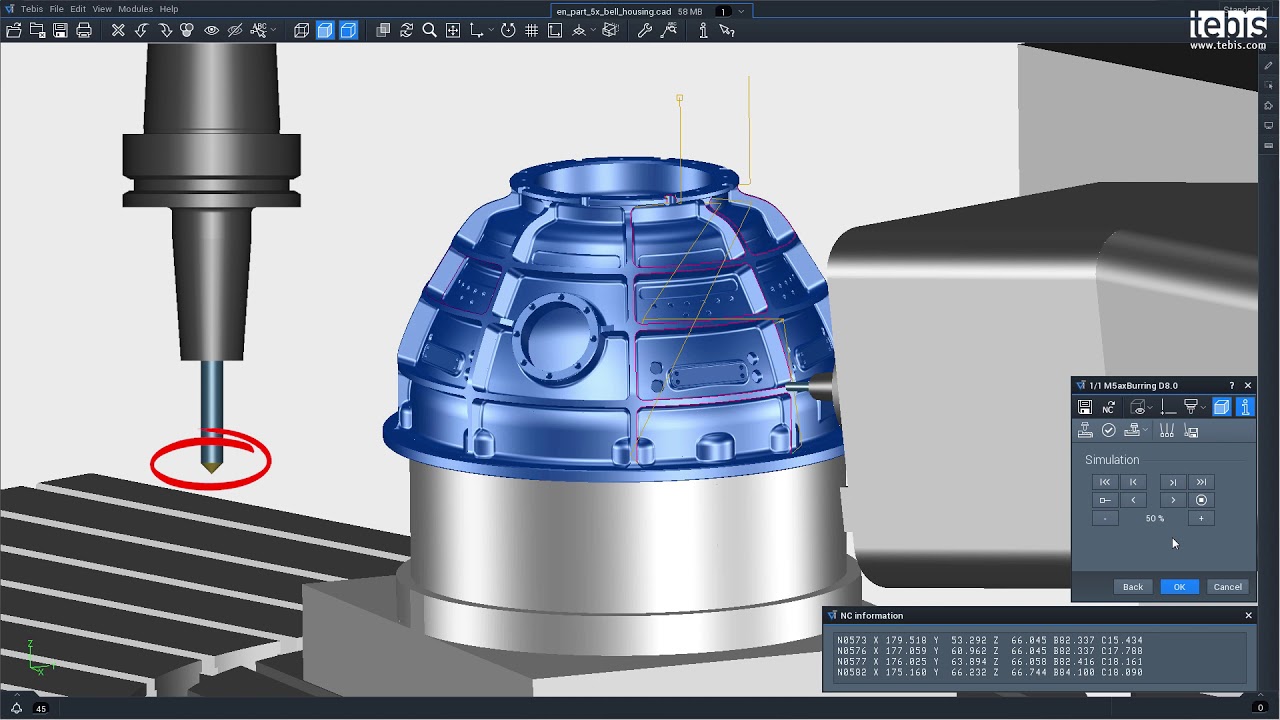Open dropdown beside milling head icon
The width and height of the screenshot is (1280, 720).
point(1203,407)
